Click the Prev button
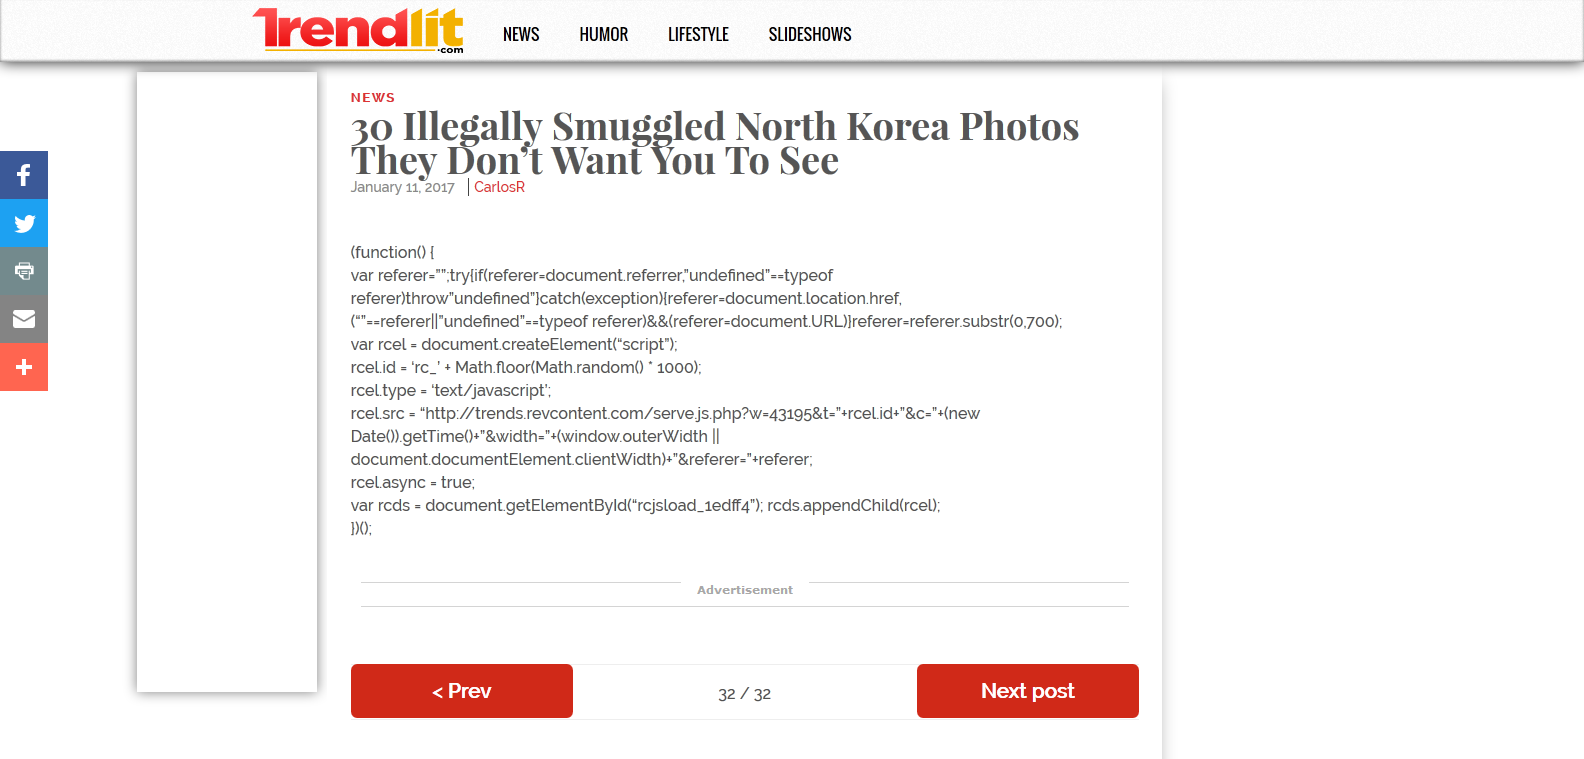 pos(462,691)
